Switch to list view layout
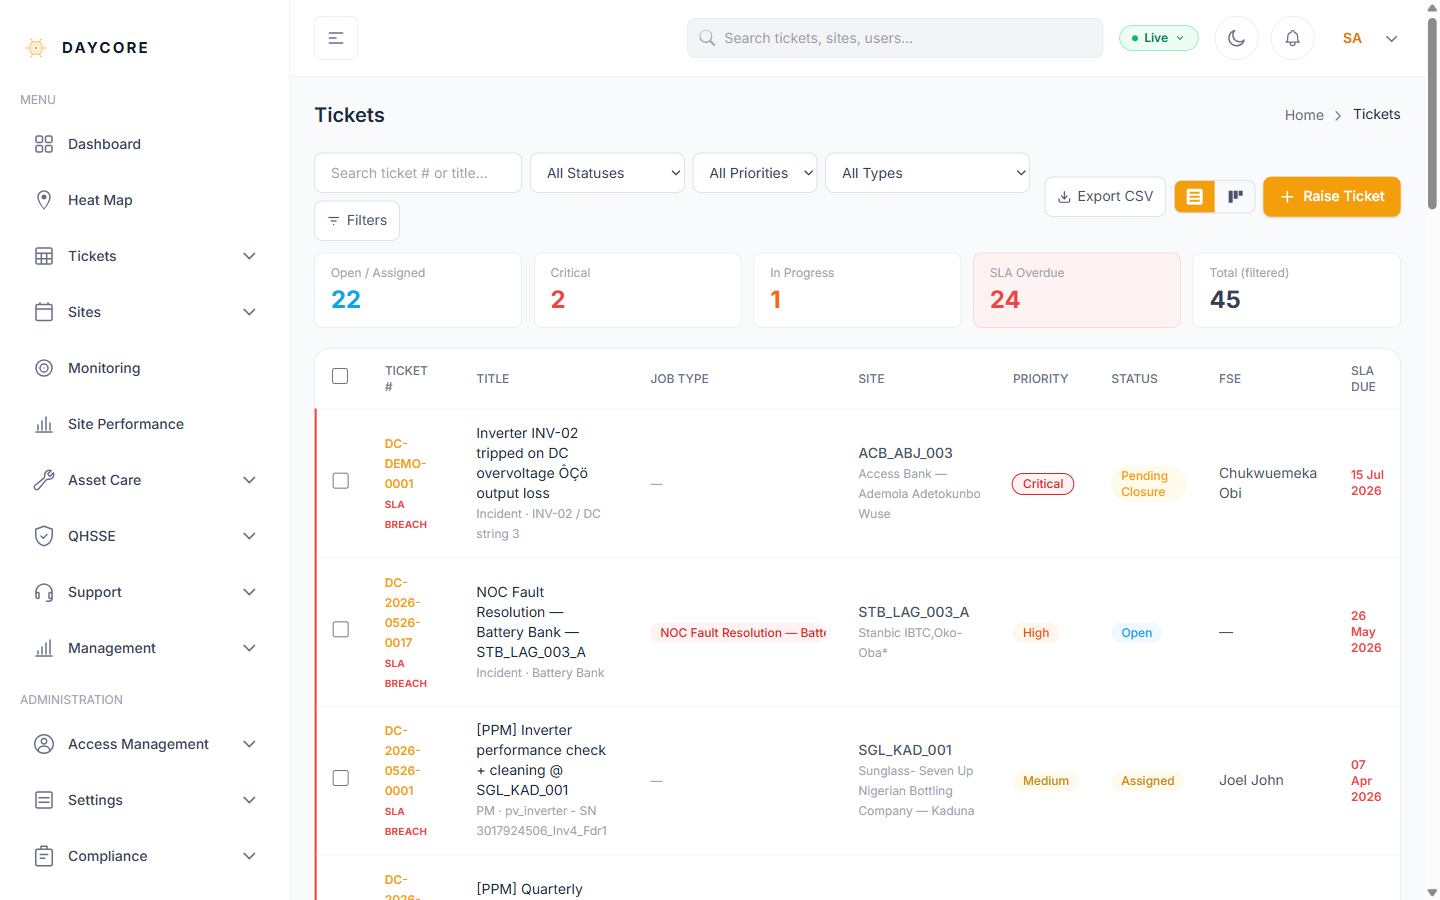 pyautogui.click(x=1195, y=197)
